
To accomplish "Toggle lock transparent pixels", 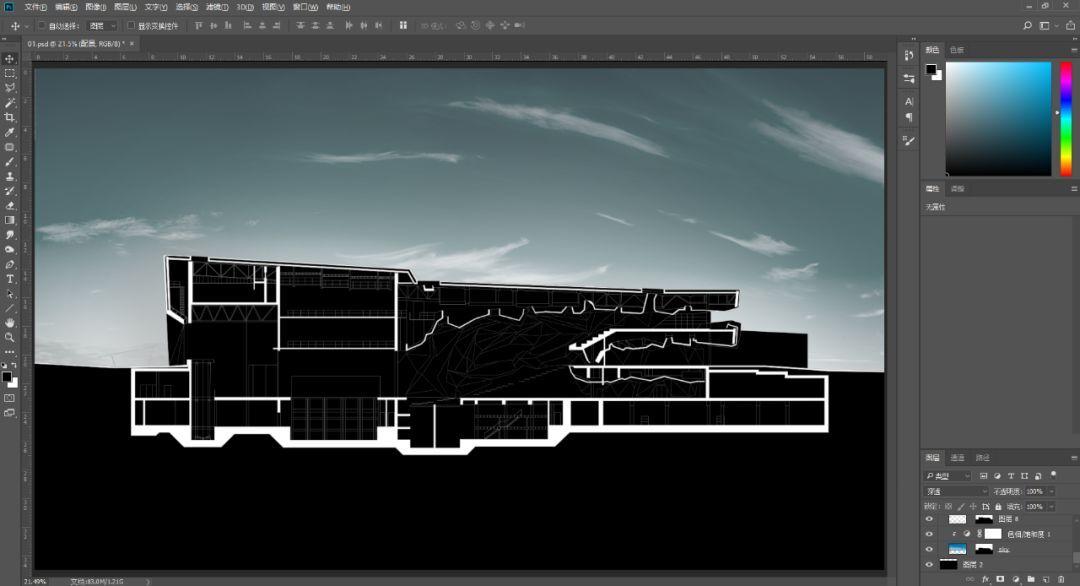I will 948,506.
